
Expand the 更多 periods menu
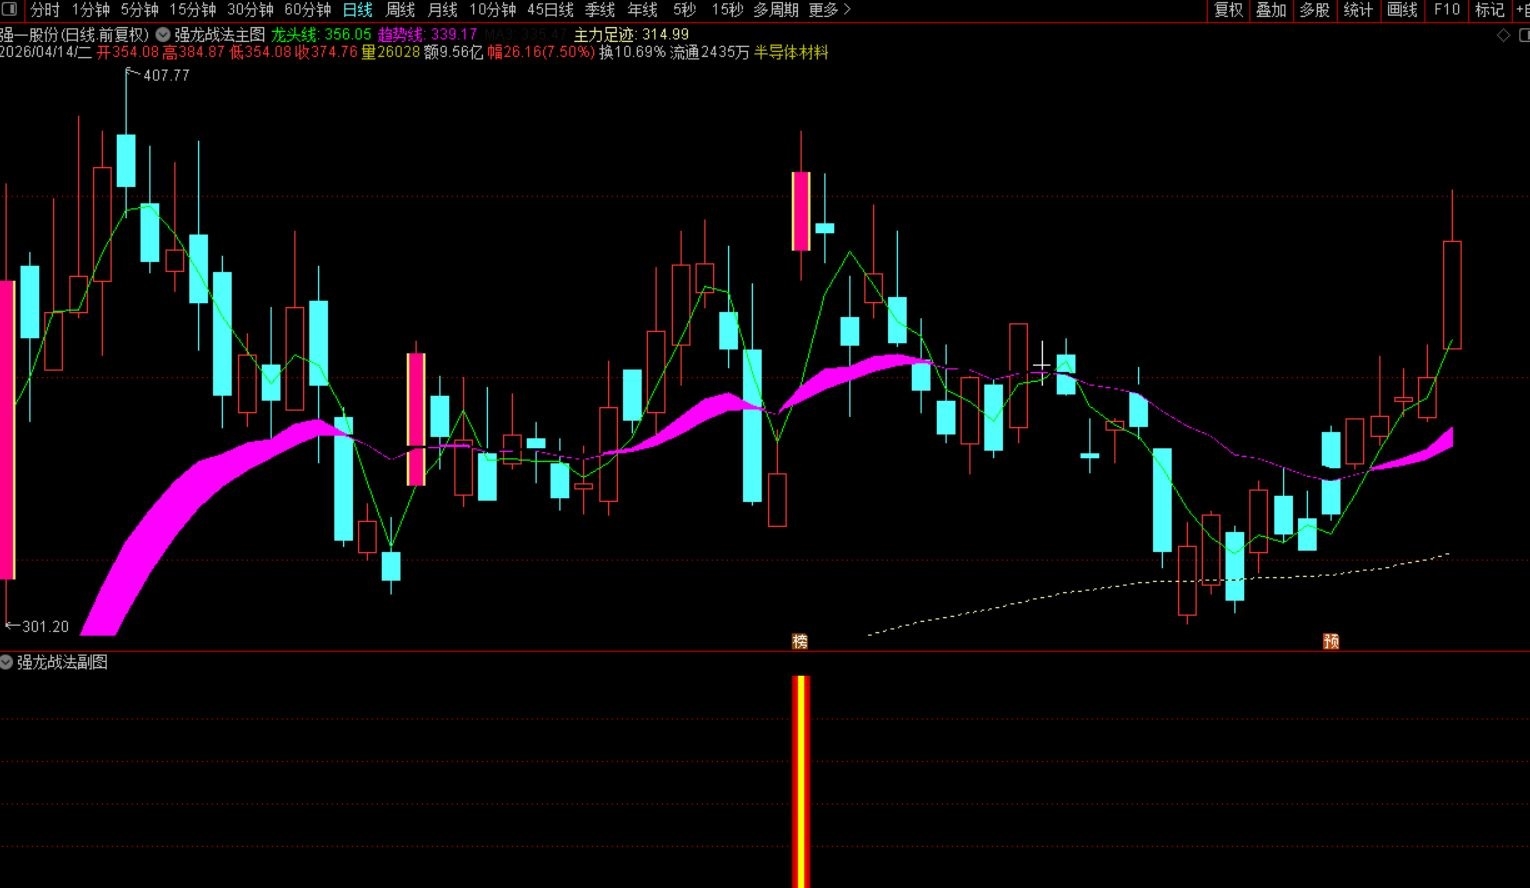[x=829, y=10]
